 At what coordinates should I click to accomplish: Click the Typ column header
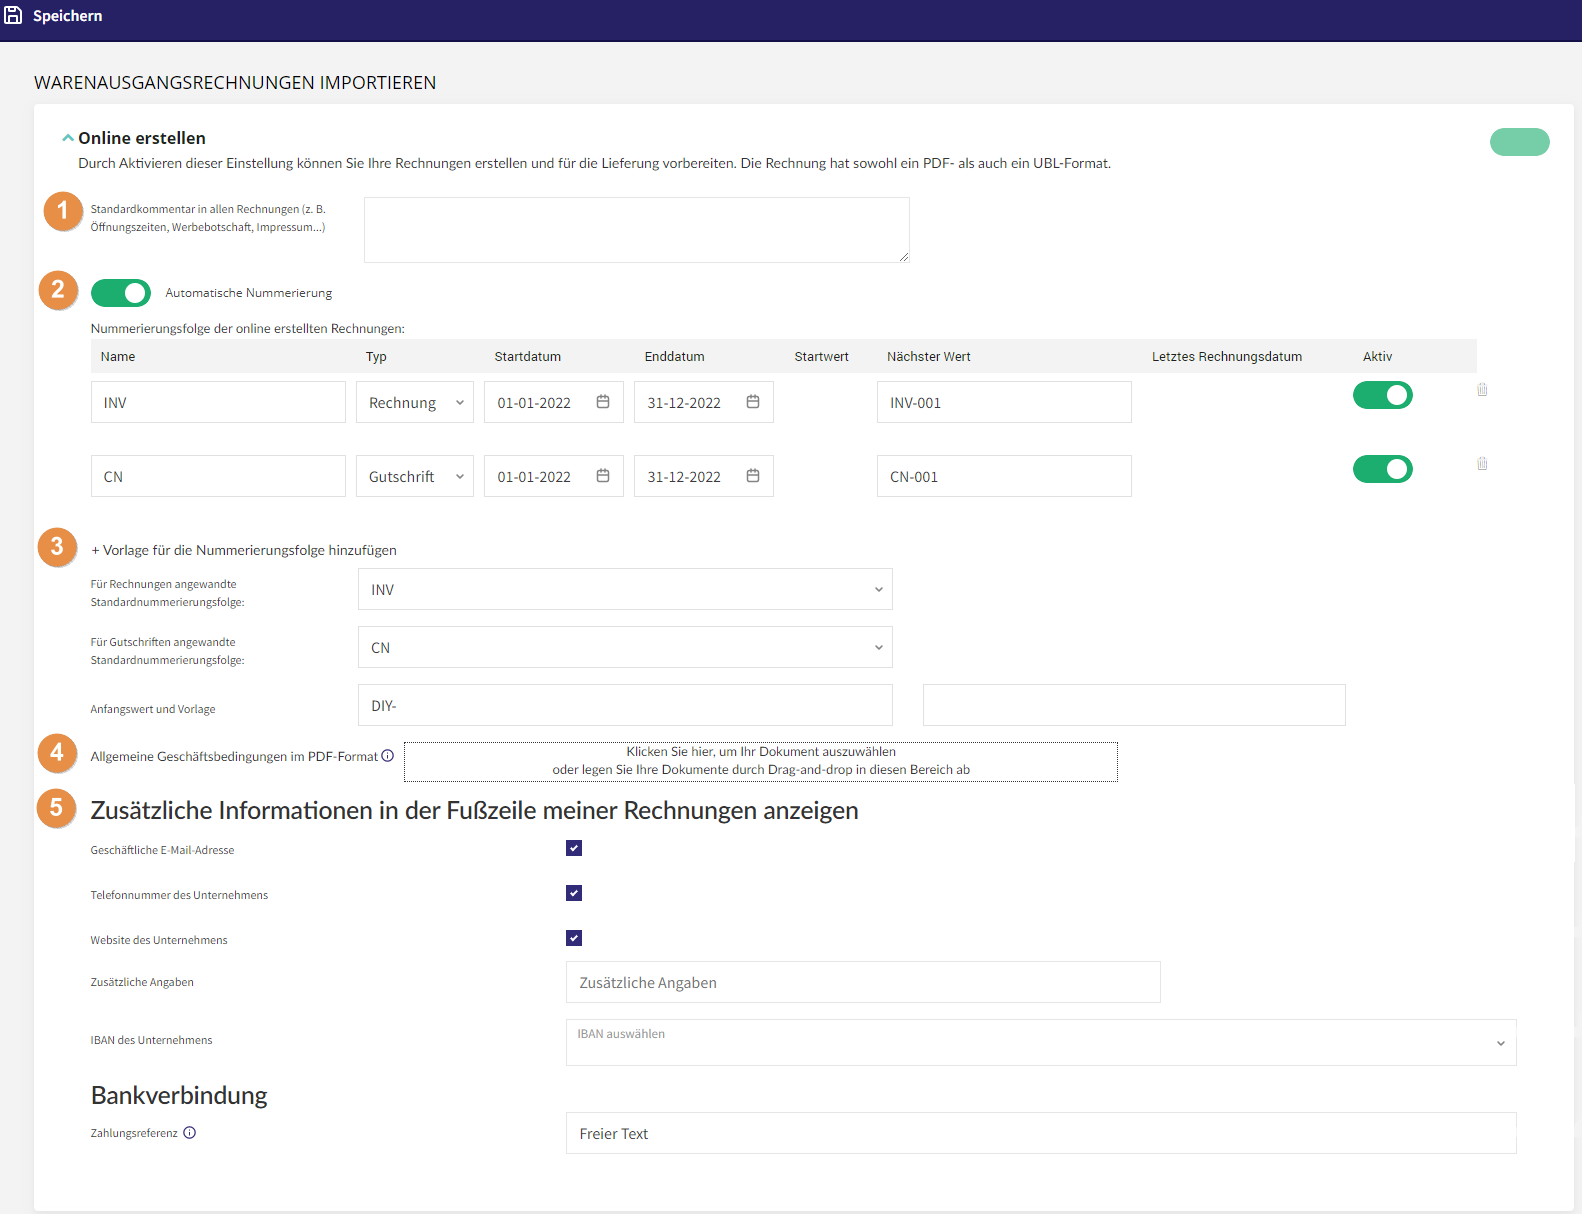(x=376, y=356)
